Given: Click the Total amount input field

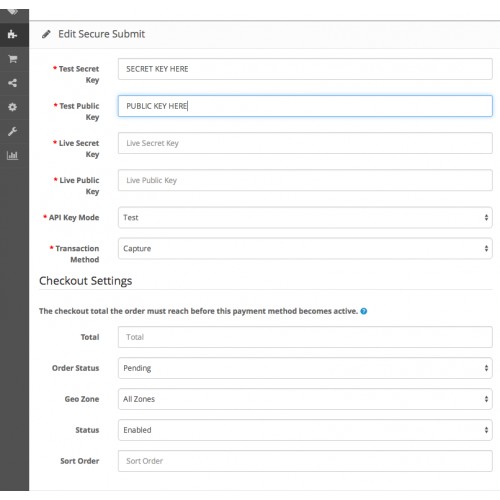Looking at the screenshot, I should (x=305, y=337).
